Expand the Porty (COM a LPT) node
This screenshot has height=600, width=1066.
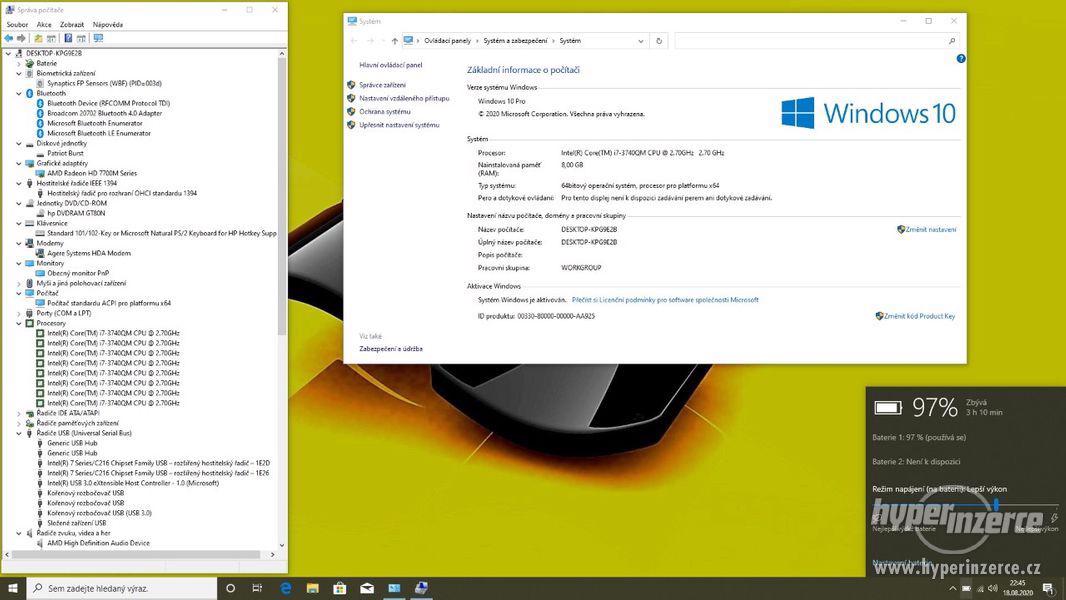pyautogui.click(x=19, y=313)
